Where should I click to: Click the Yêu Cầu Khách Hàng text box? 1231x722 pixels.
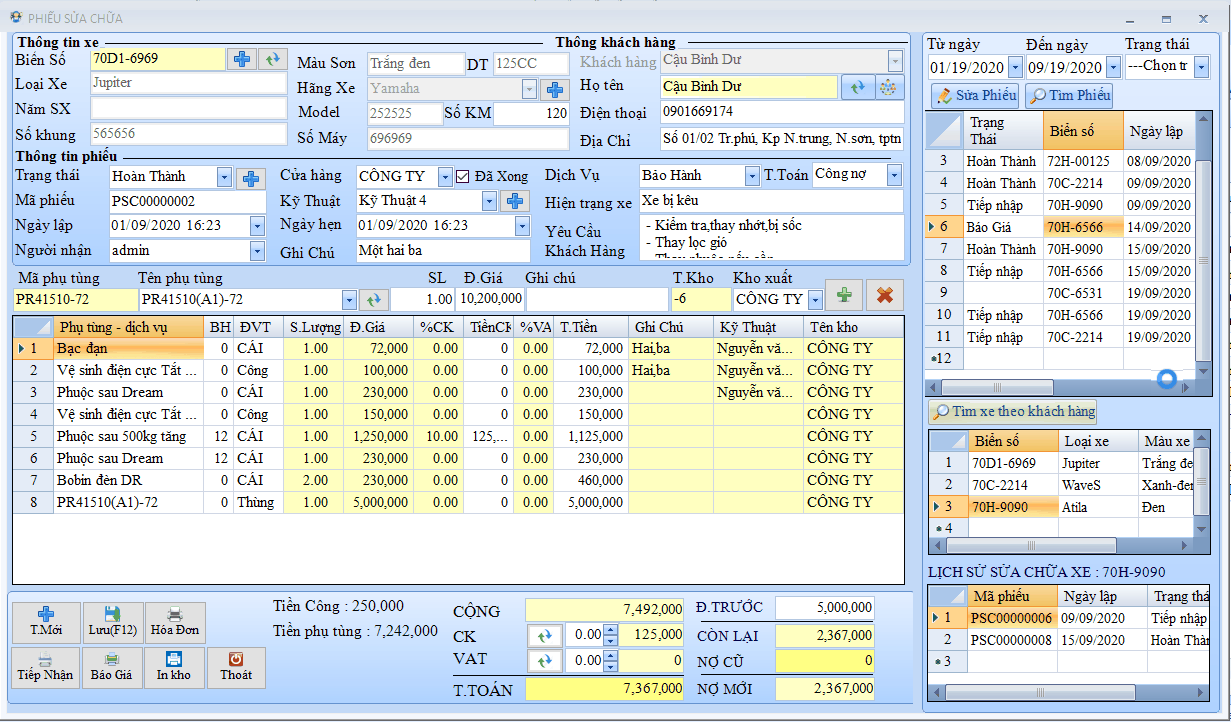772,238
